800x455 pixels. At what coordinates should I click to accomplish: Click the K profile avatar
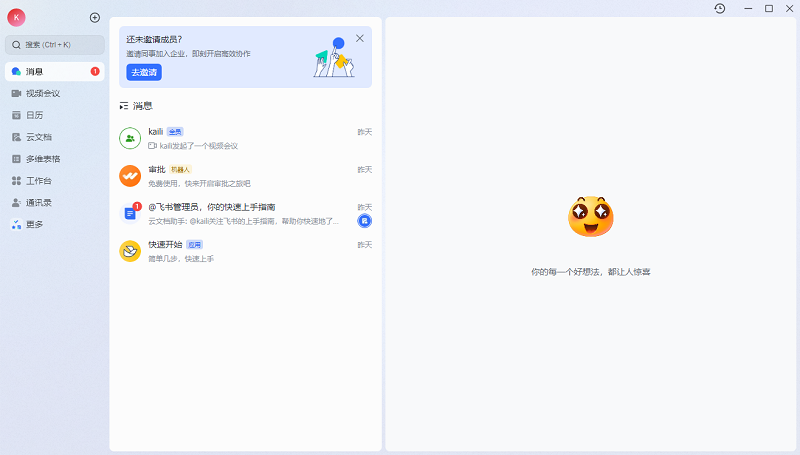tap(16, 17)
